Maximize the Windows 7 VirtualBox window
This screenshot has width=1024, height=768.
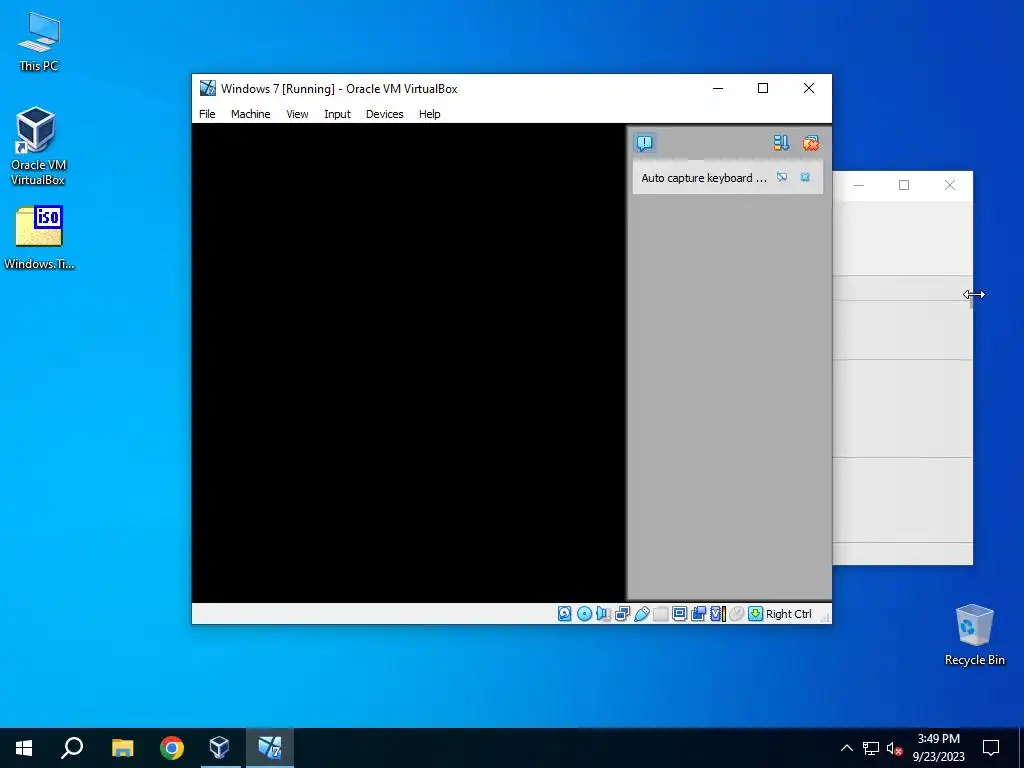pos(763,88)
